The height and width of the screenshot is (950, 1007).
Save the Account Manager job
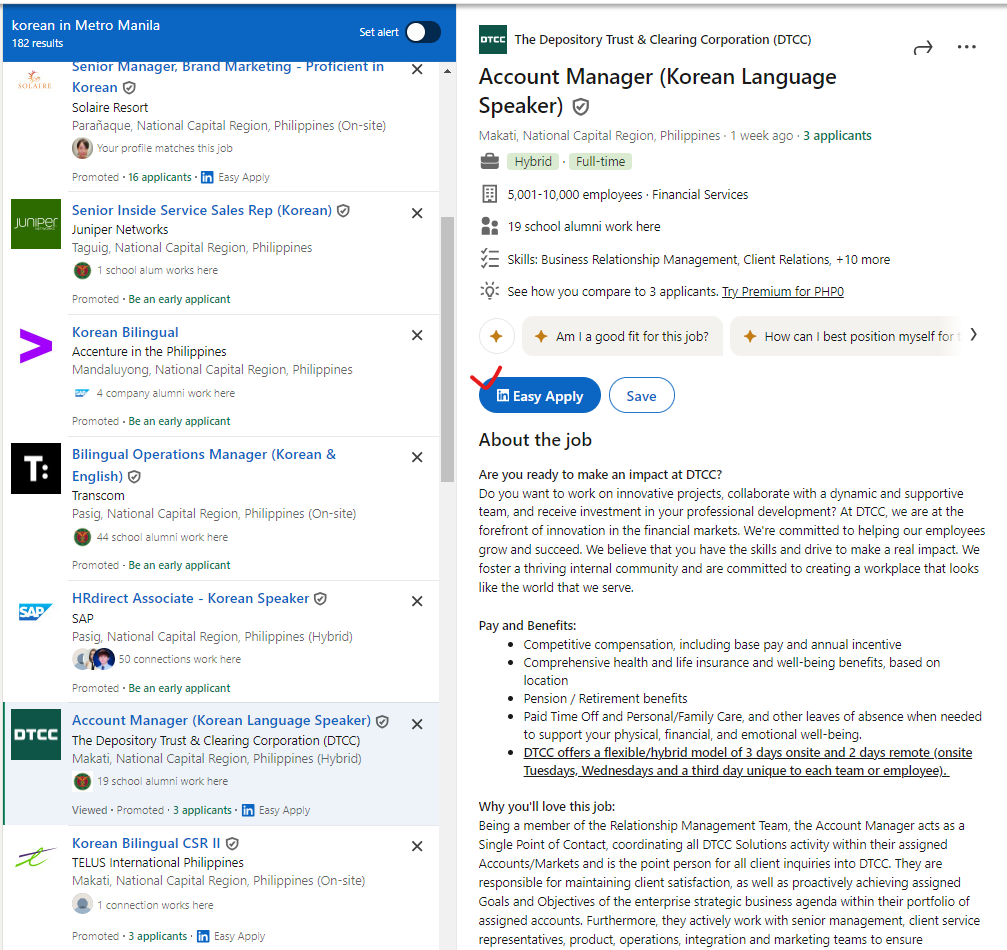(x=642, y=396)
